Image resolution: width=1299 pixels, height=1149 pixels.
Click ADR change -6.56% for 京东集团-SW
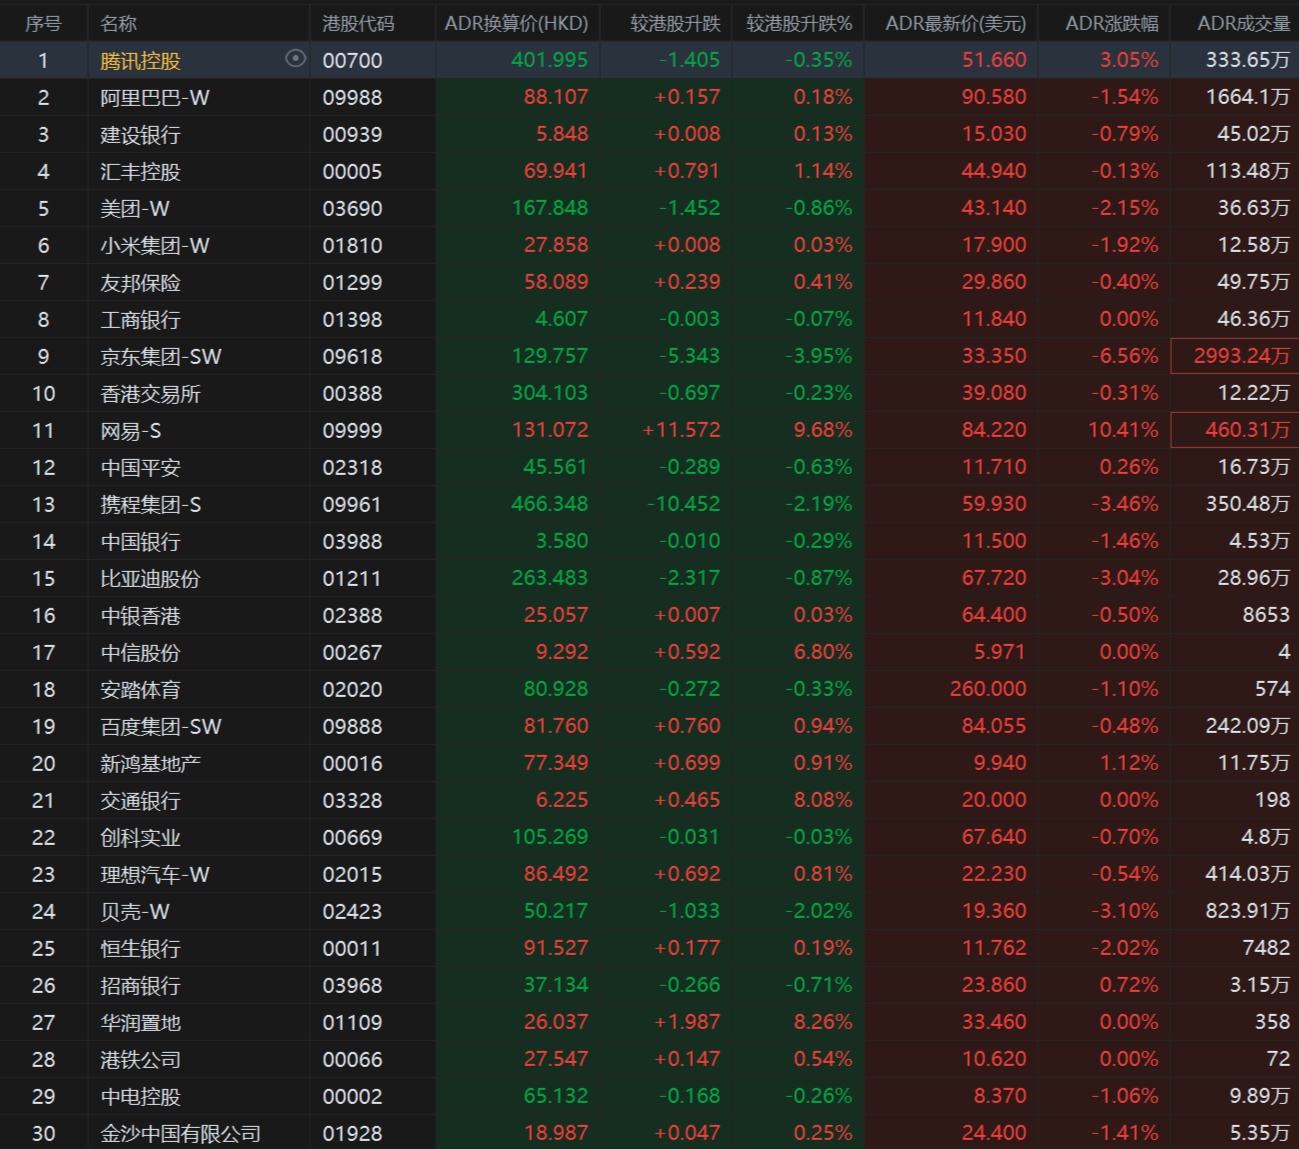pos(1125,356)
